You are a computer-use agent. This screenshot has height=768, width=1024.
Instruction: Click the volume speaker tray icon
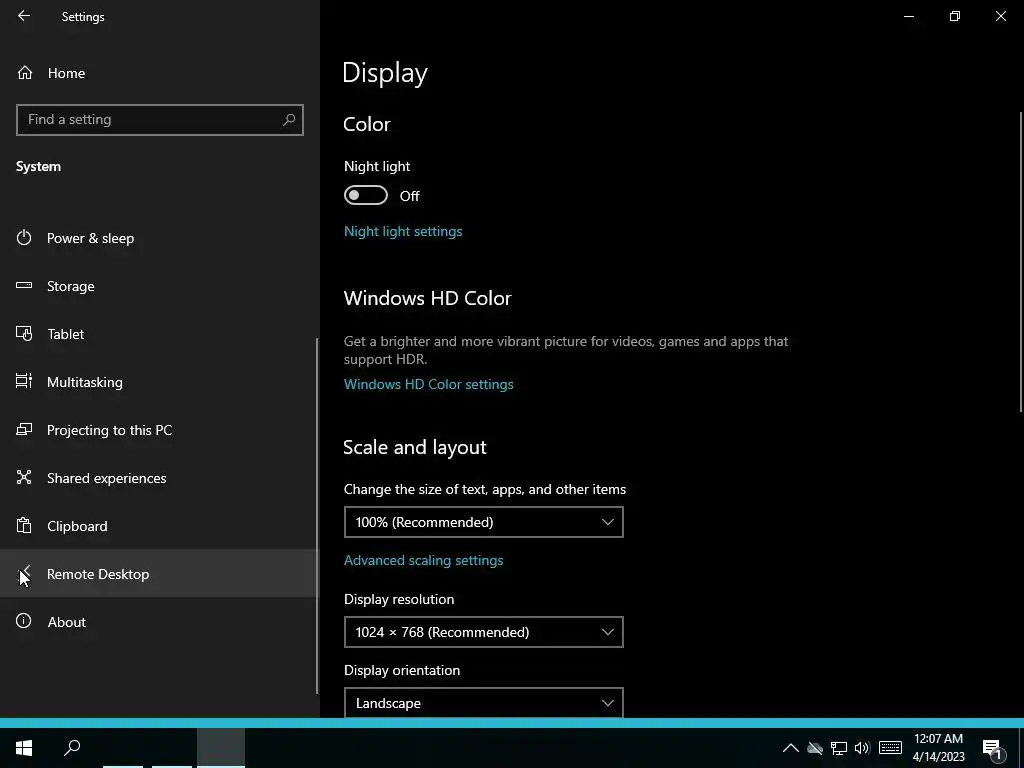coord(862,748)
